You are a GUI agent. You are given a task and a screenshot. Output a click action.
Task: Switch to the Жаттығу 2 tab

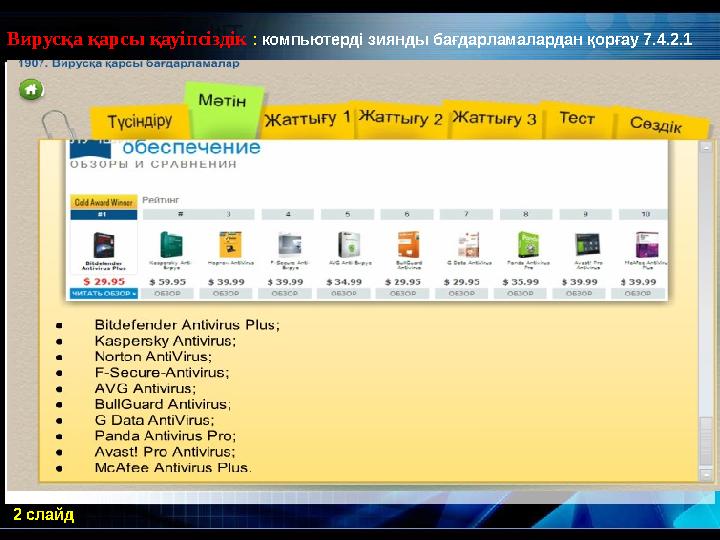[400, 118]
